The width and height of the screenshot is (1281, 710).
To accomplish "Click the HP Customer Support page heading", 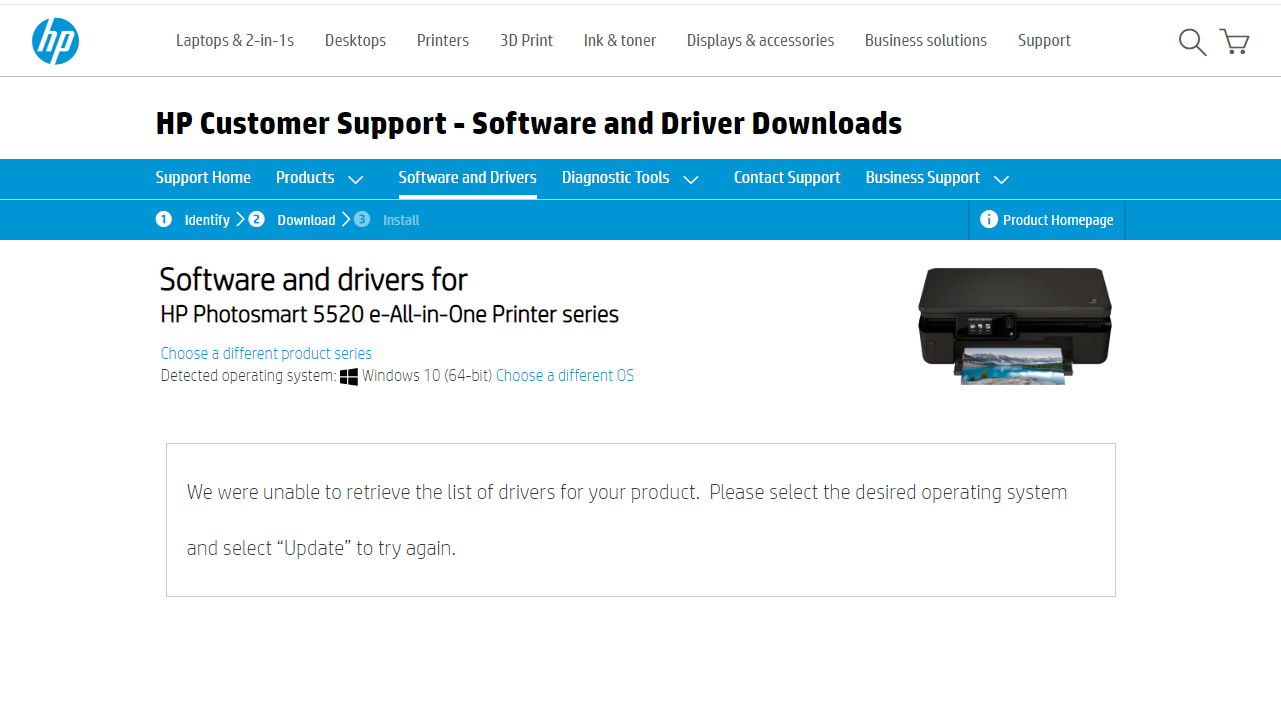I will pyautogui.click(x=529, y=123).
